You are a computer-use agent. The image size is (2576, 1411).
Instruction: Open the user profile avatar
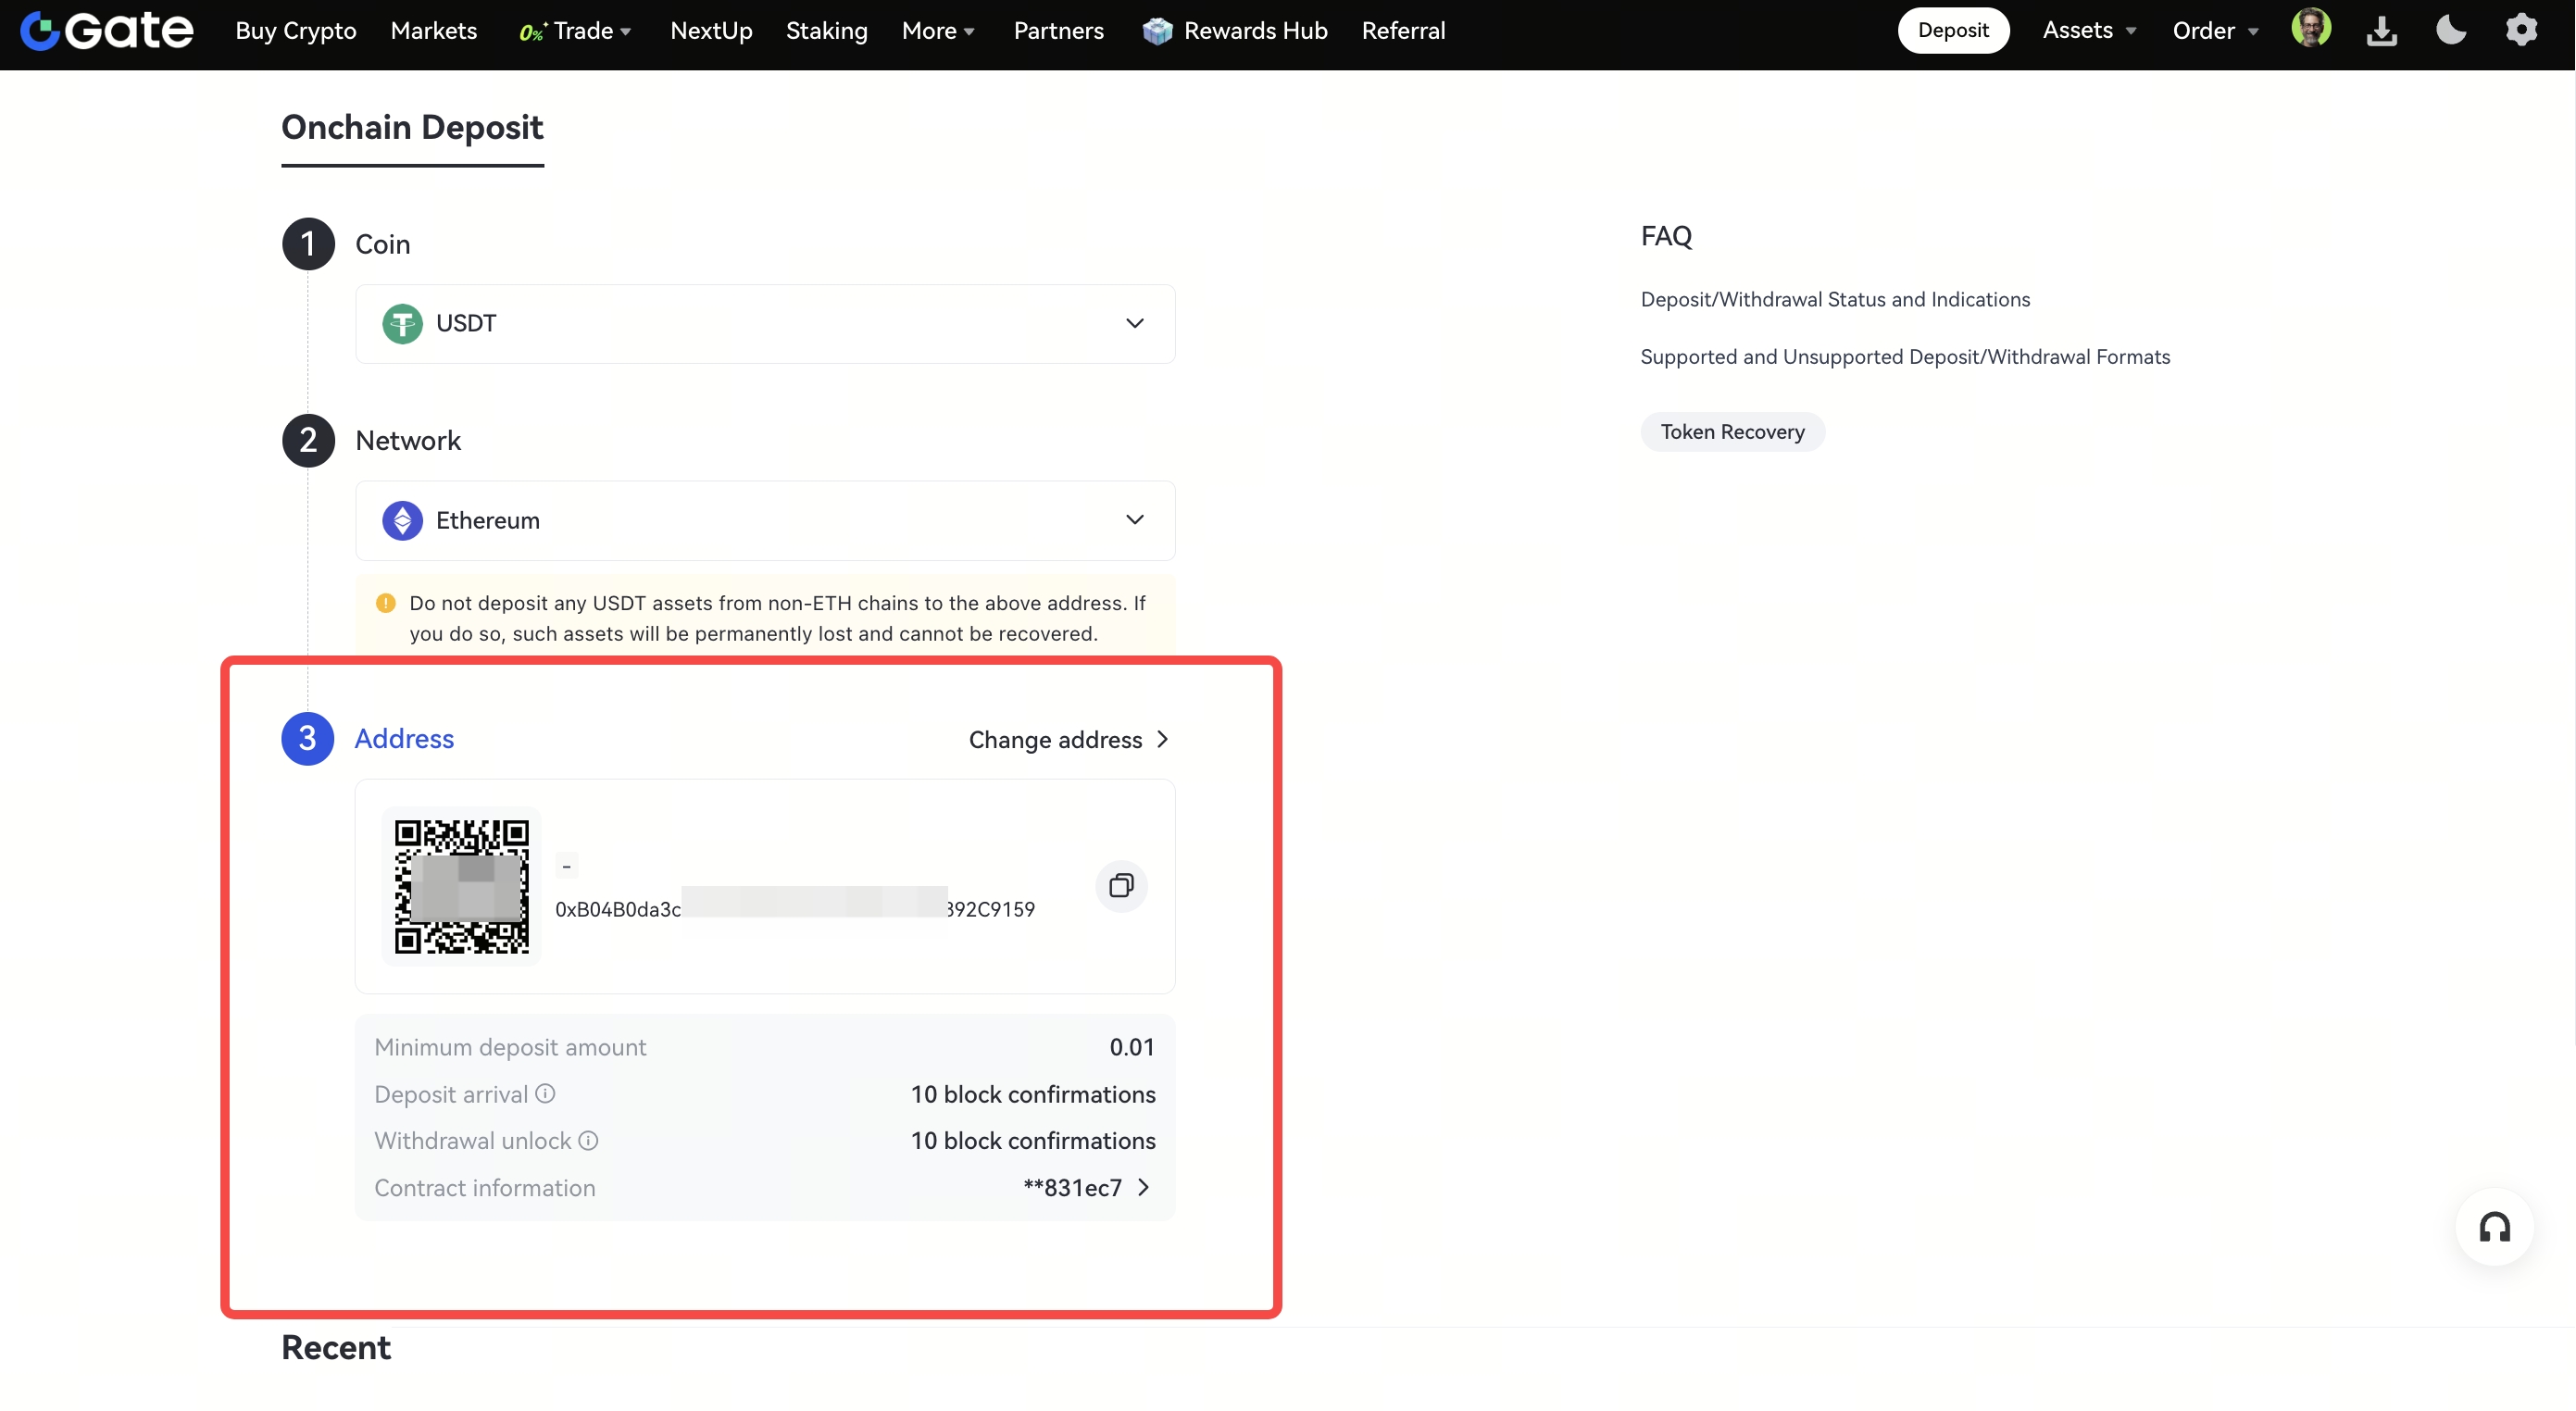pyautogui.click(x=2311, y=29)
